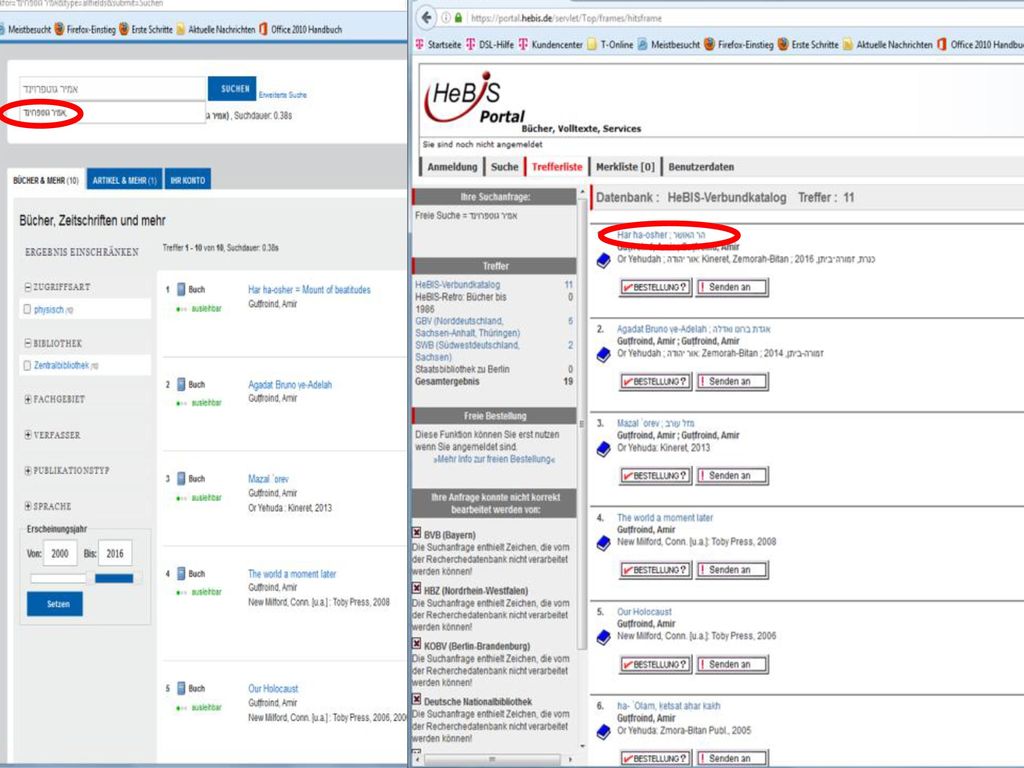Open Aktuelle Nachrichten bookmark in the left window

point(216,29)
